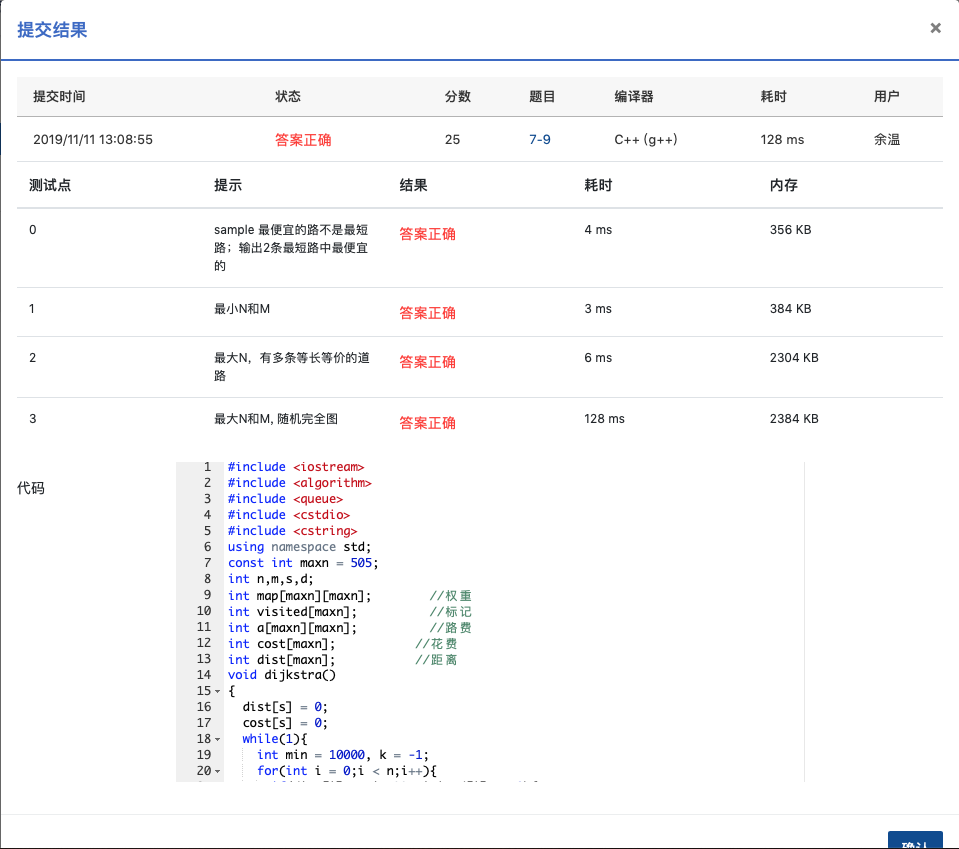Click the 题目 column header
The height and width of the screenshot is (849, 959).
pos(542,96)
